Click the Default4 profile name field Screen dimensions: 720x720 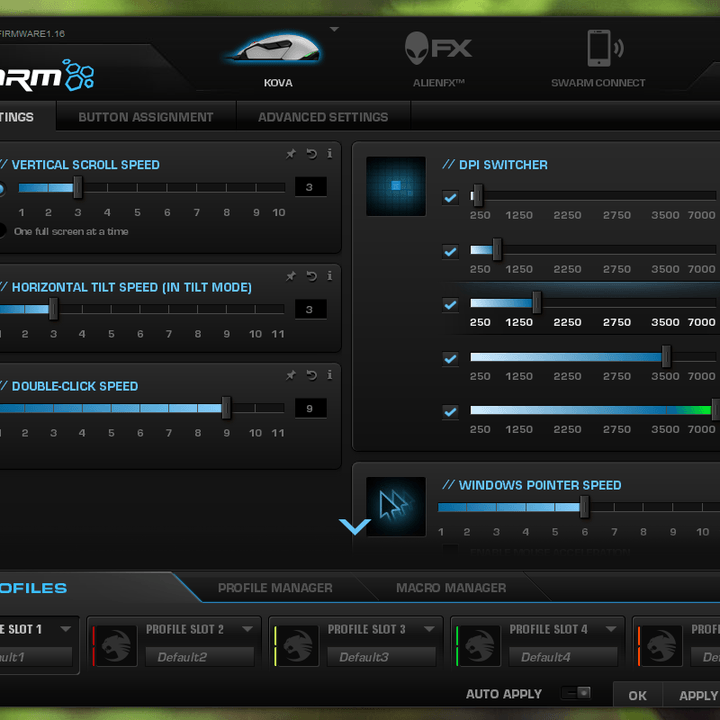pos(563,657)
